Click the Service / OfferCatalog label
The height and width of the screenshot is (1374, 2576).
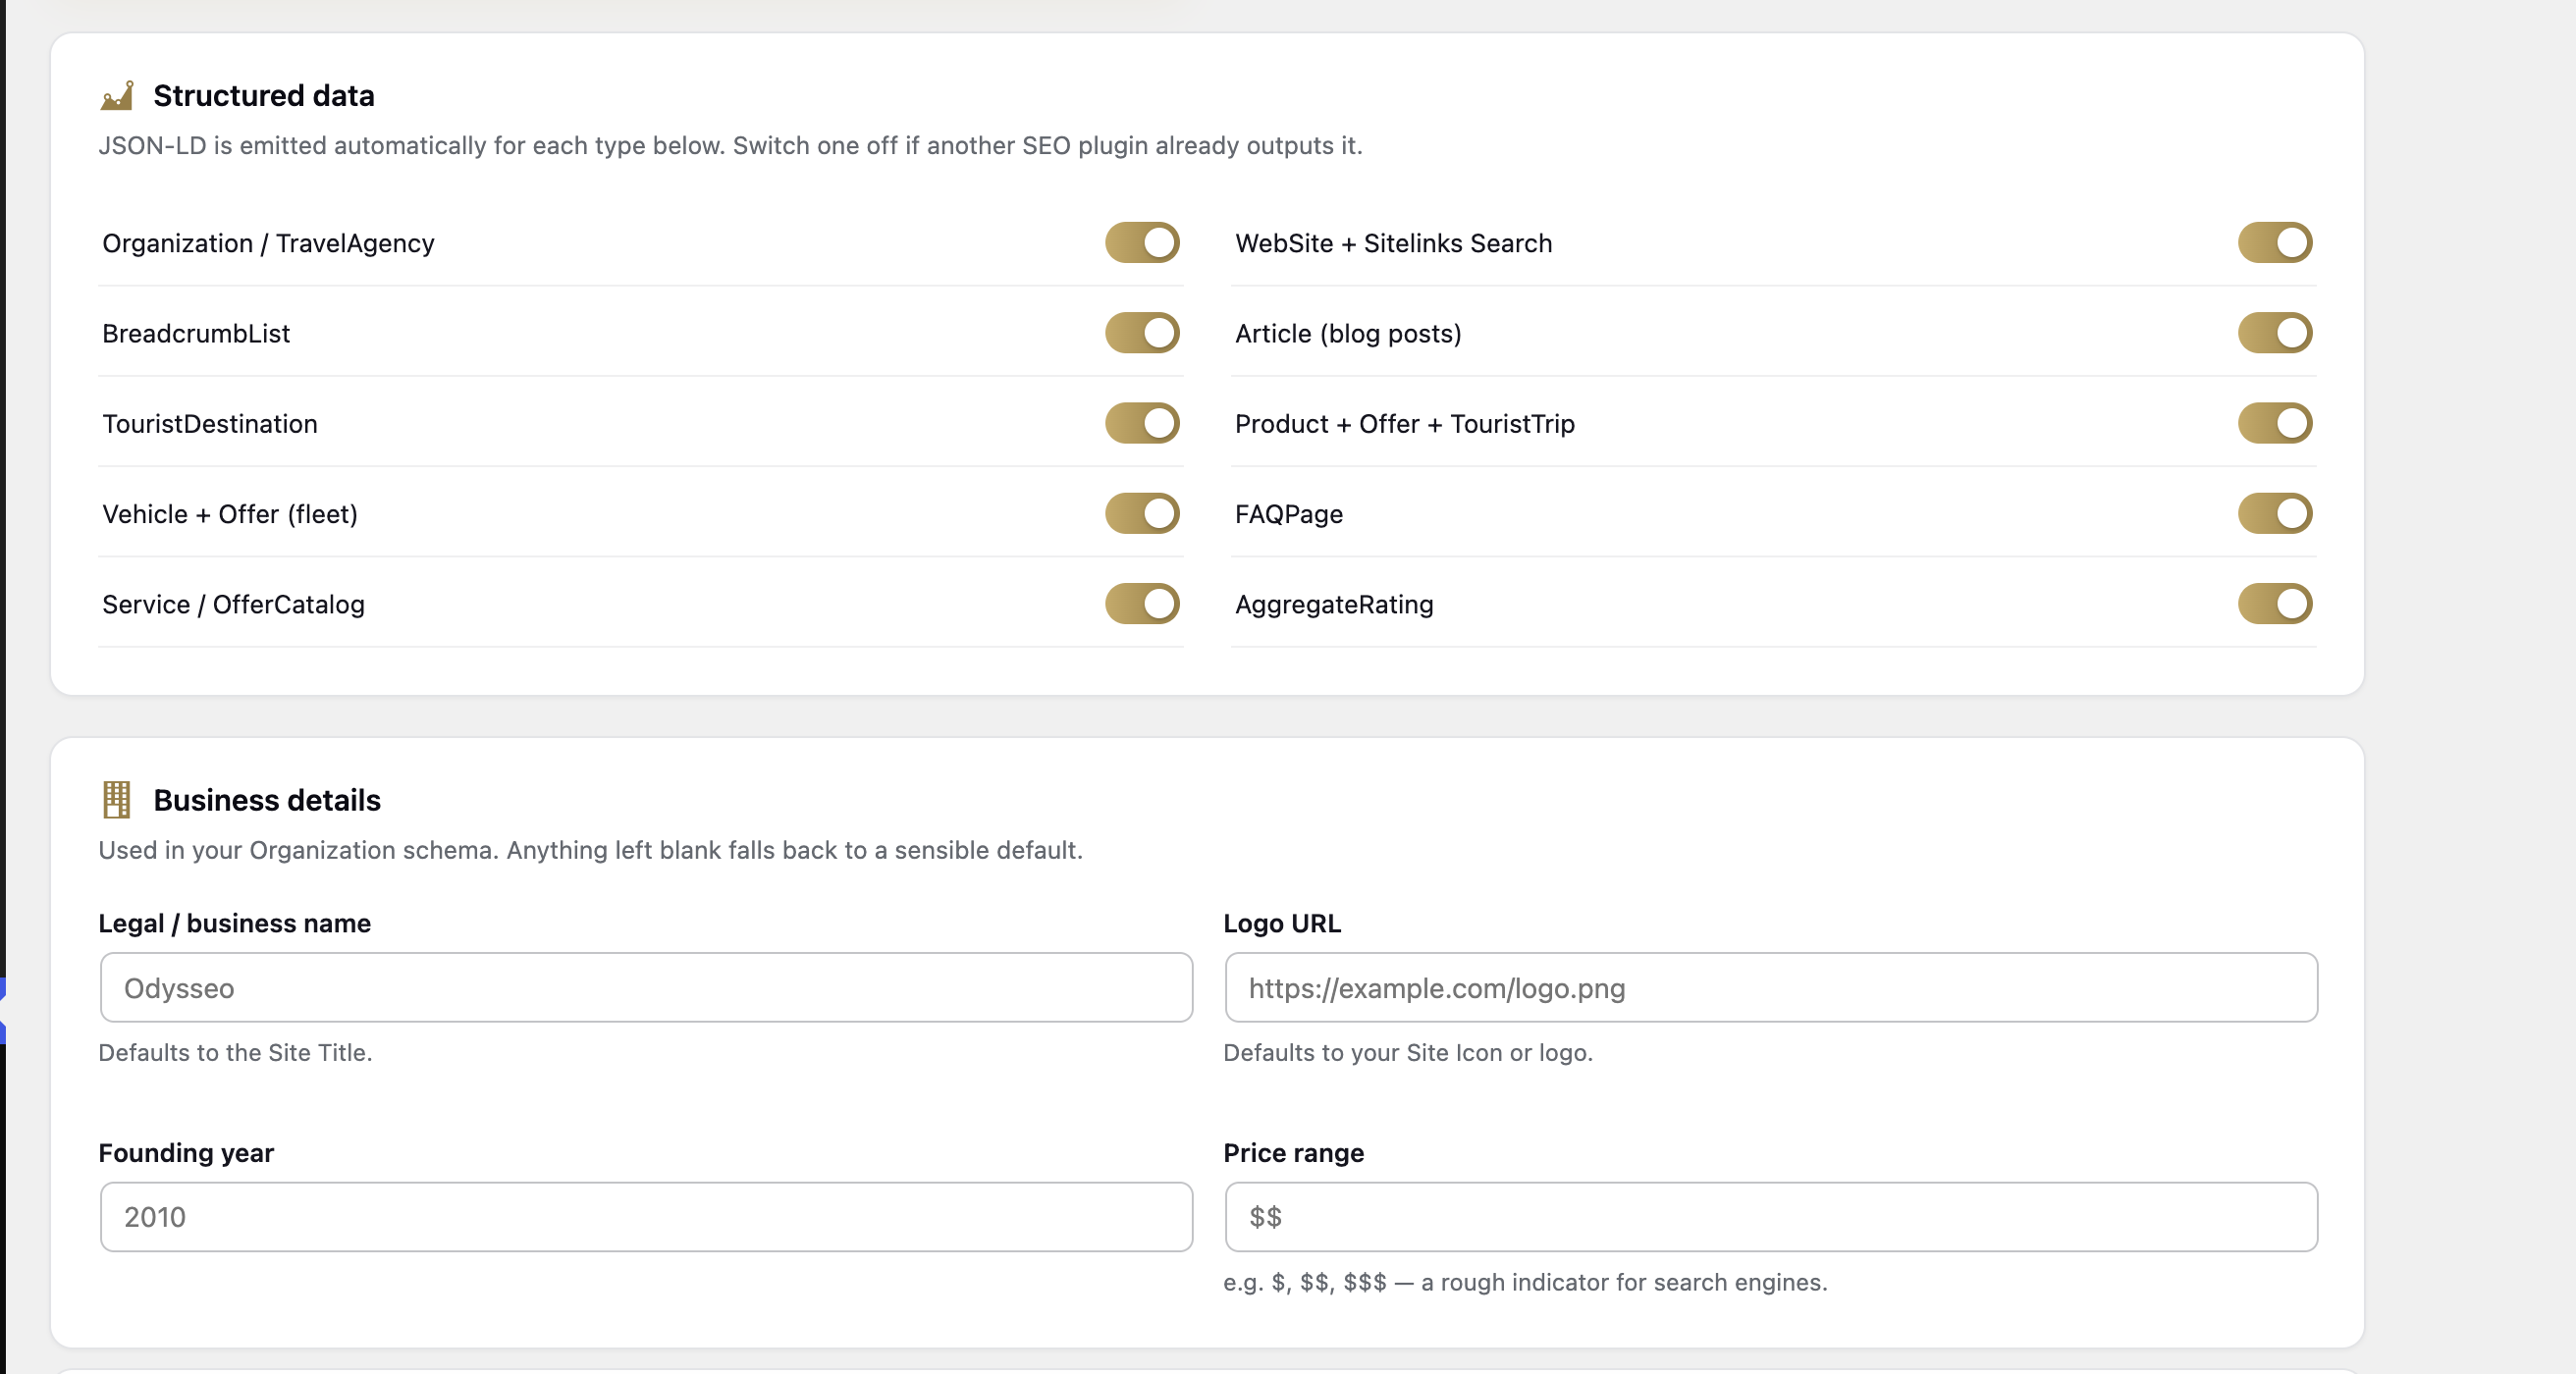[233, 604]
